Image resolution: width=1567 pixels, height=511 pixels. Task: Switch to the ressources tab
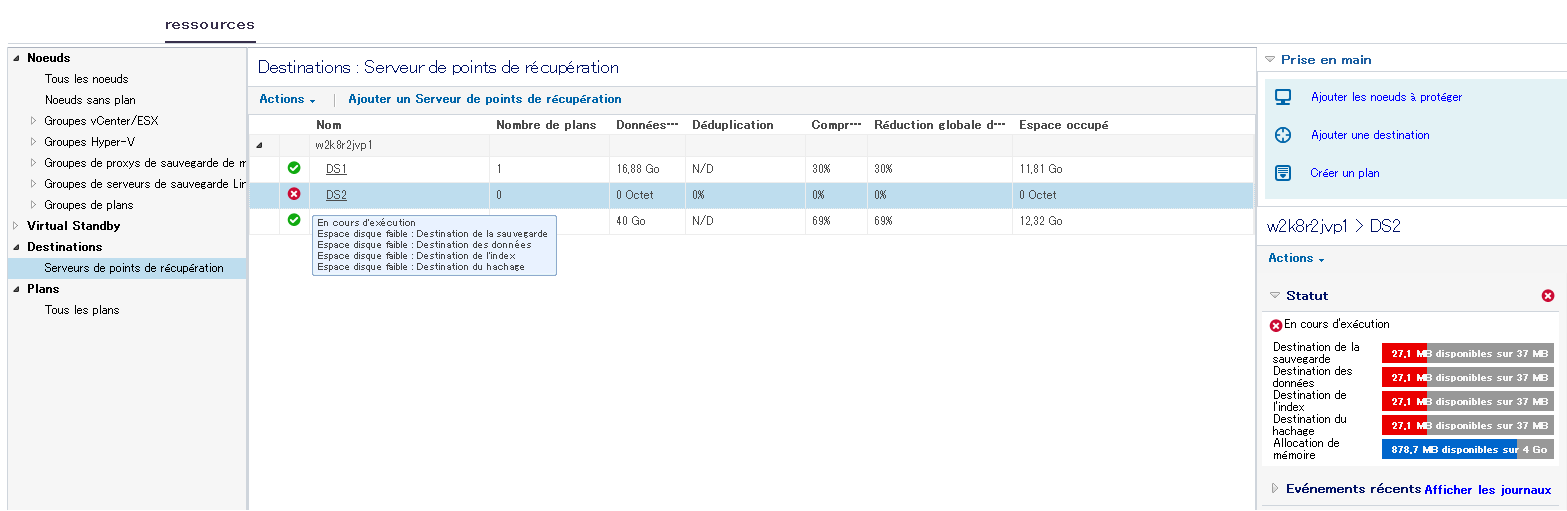210,24
